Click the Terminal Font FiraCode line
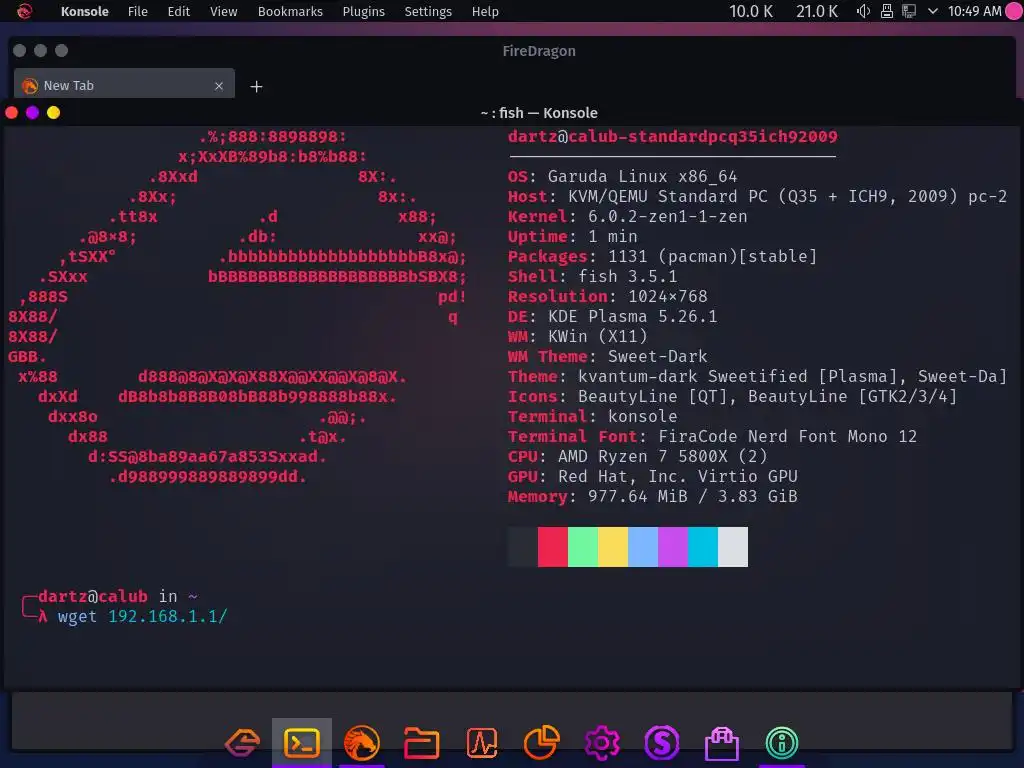 (712, 437)
